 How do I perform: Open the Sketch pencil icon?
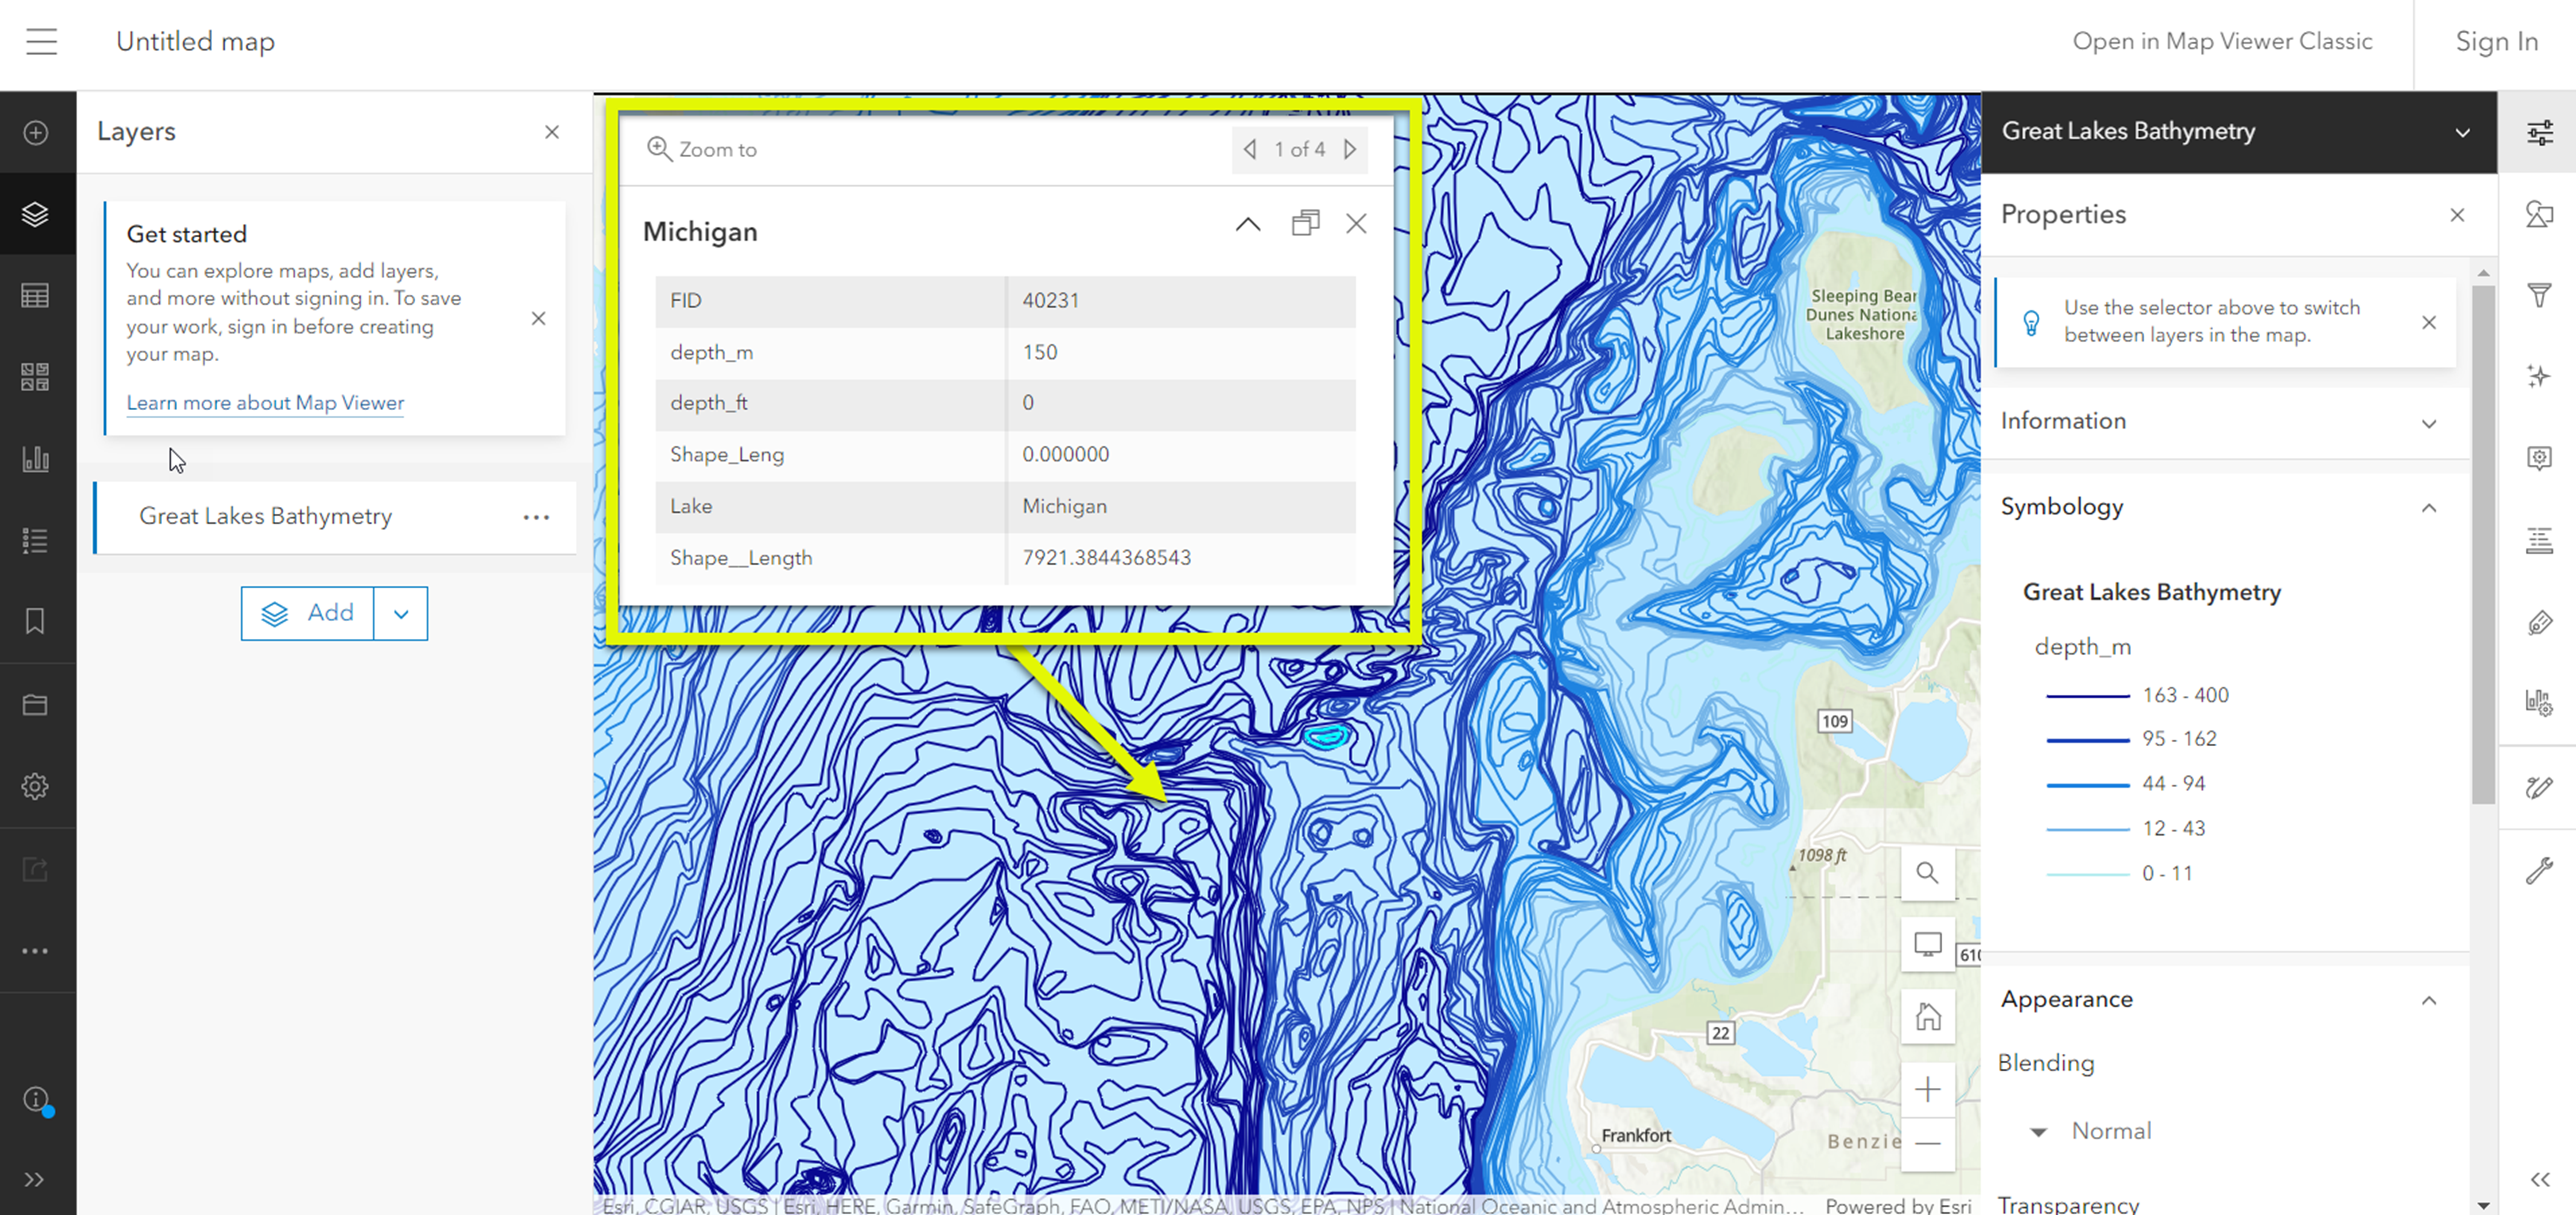(x=2539, y=788)
